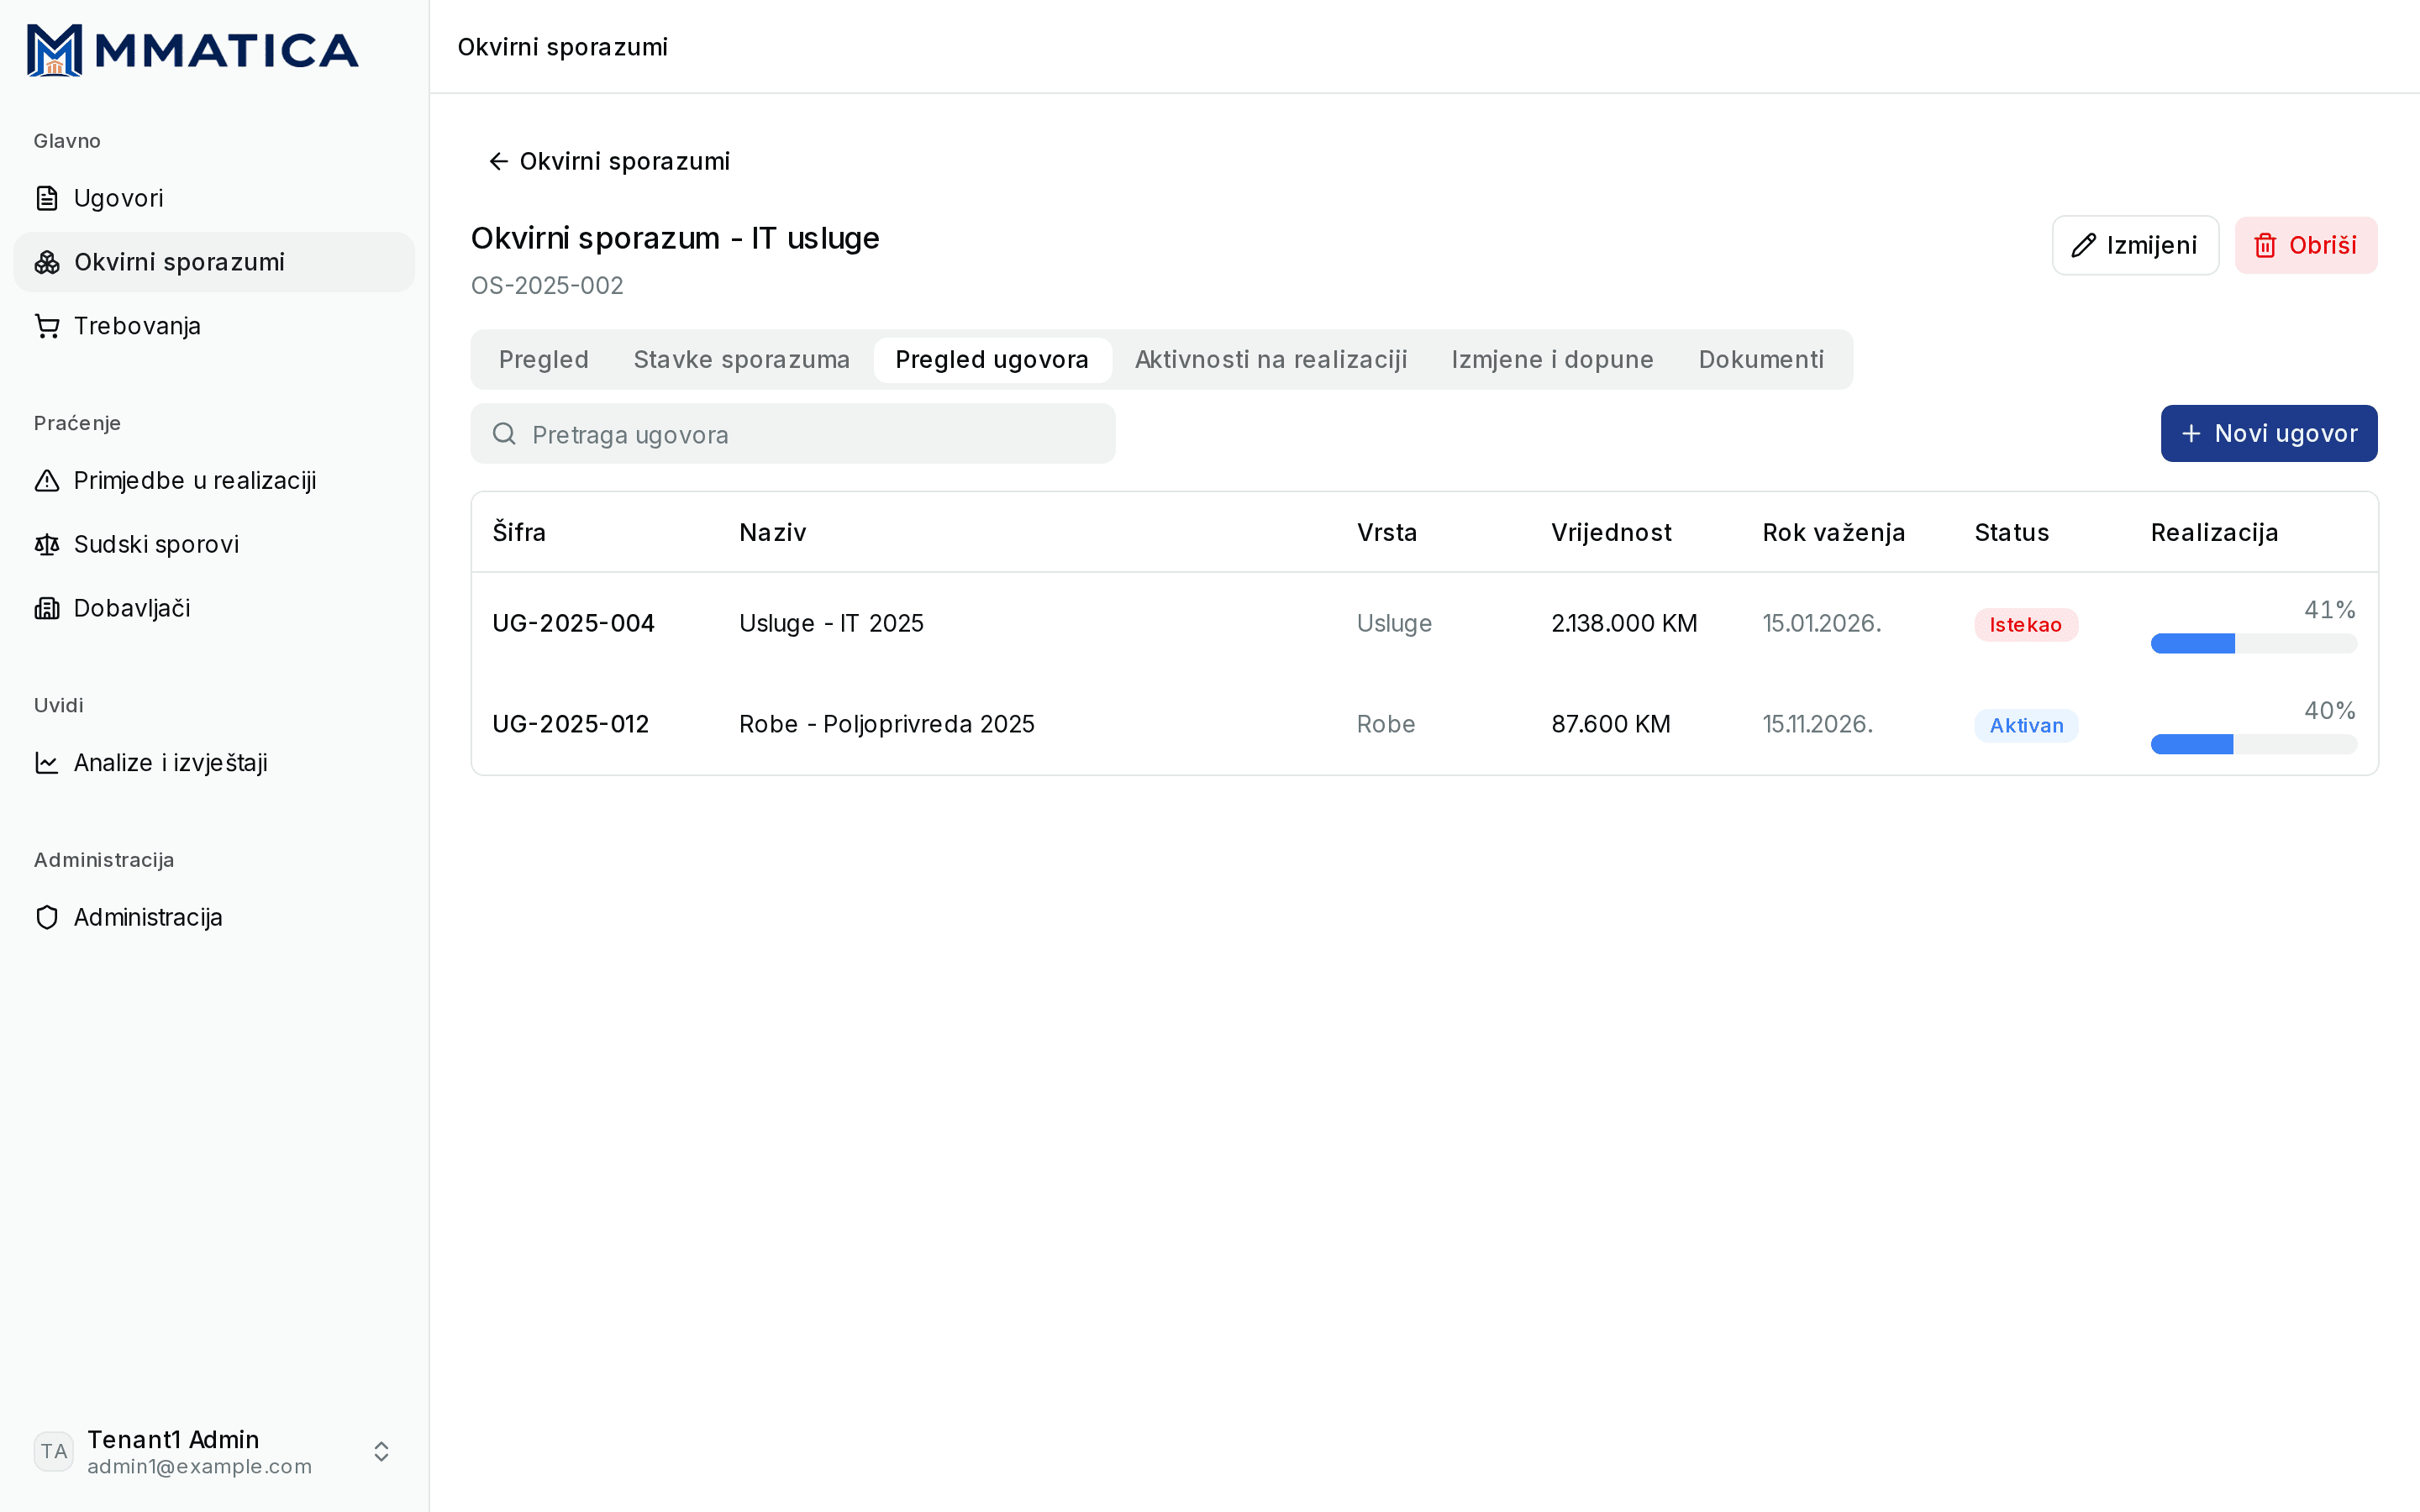Switch to the Izmjene i dopune tab
Image resolution: width=2420 pixels, height=1512 pixels.
tap(1552, 360)
